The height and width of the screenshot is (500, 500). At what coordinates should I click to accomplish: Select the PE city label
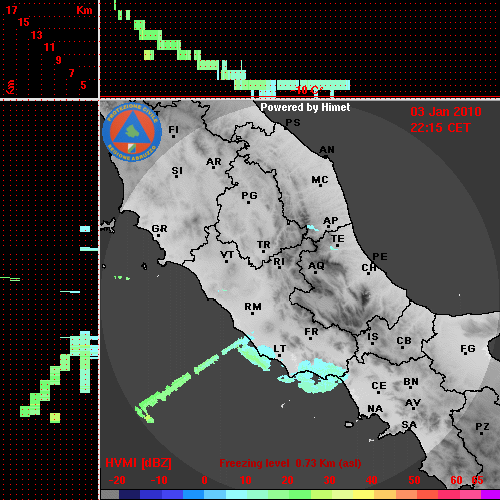380,257
